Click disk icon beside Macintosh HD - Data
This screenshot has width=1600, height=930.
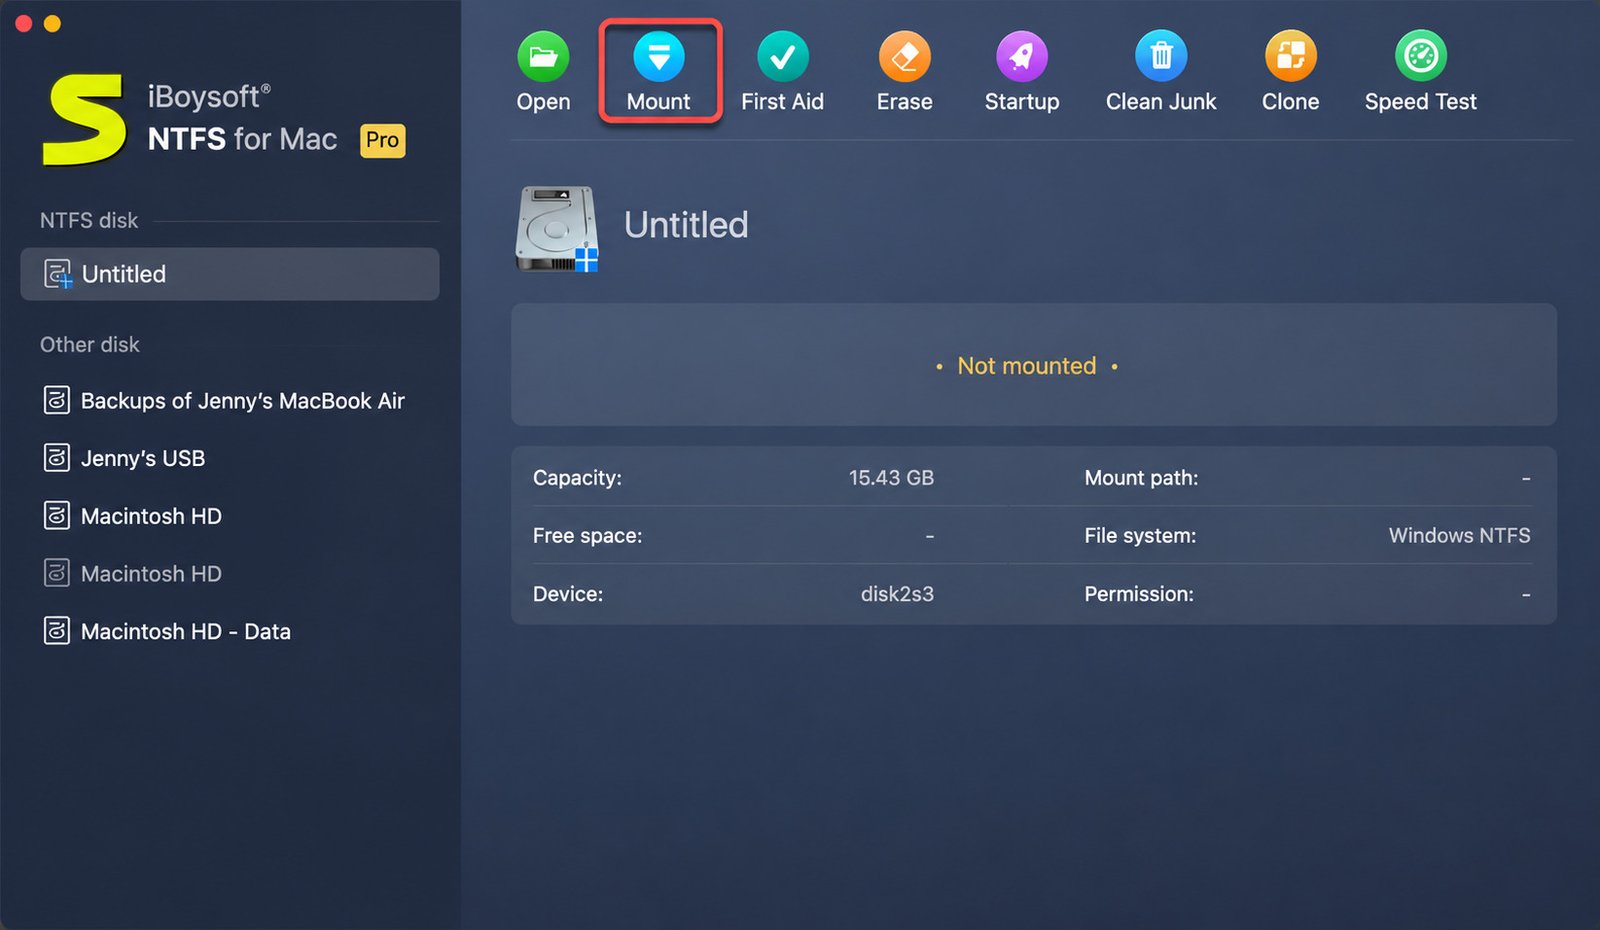[57, 631]
